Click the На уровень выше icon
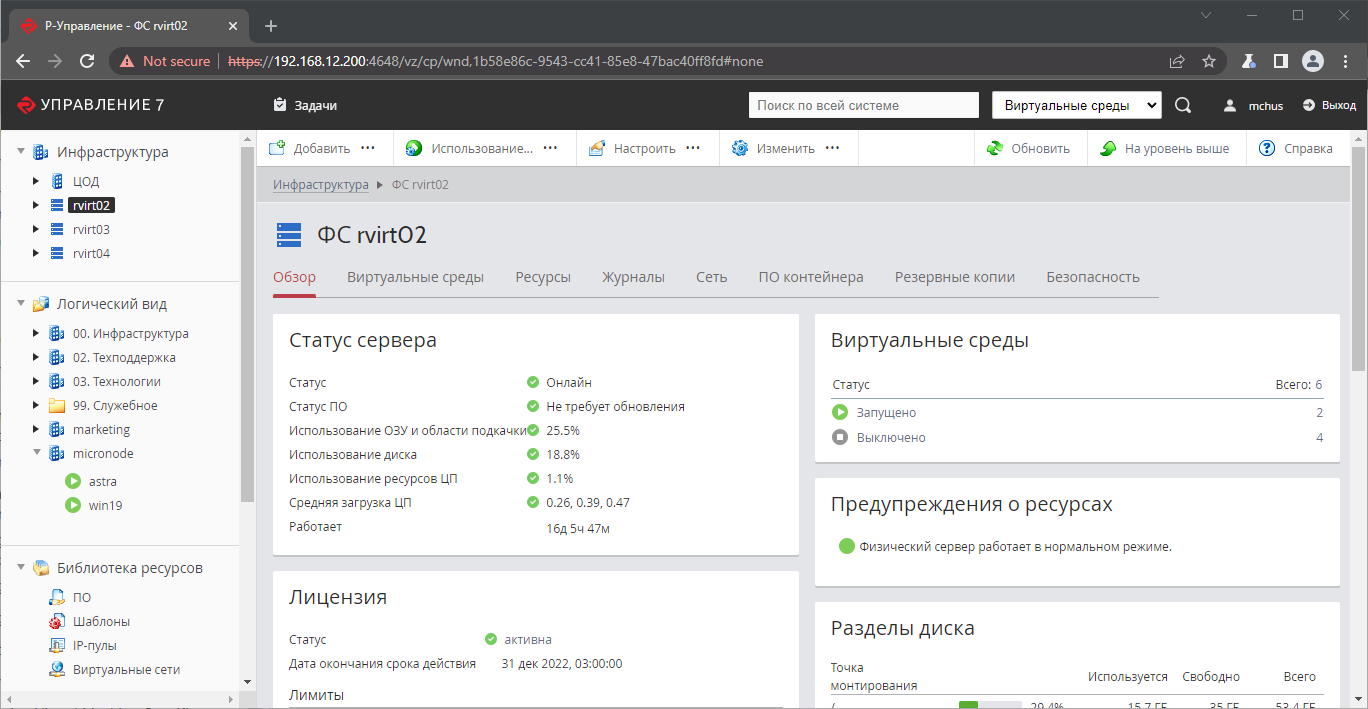Screen dimensions: 1368x709 coord(1108,148)
